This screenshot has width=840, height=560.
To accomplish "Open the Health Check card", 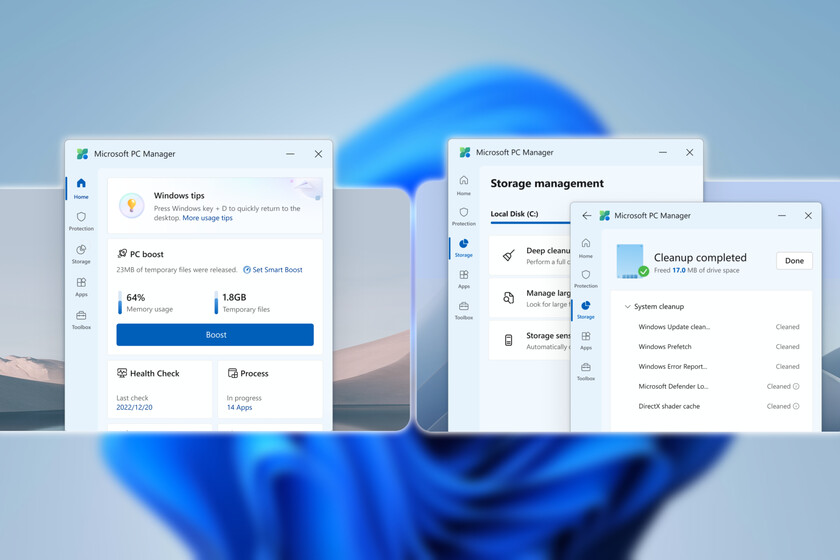I will click(160, 388).
